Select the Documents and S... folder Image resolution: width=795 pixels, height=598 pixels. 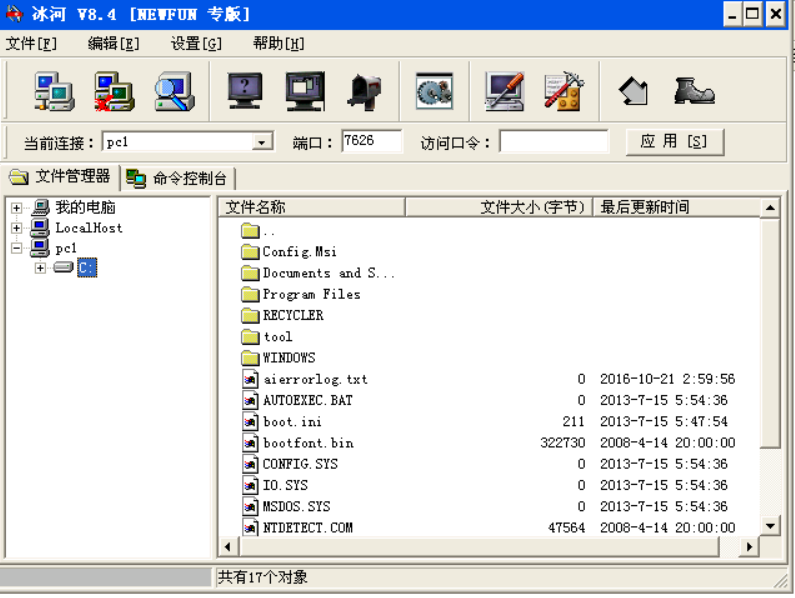pos(318,273)
